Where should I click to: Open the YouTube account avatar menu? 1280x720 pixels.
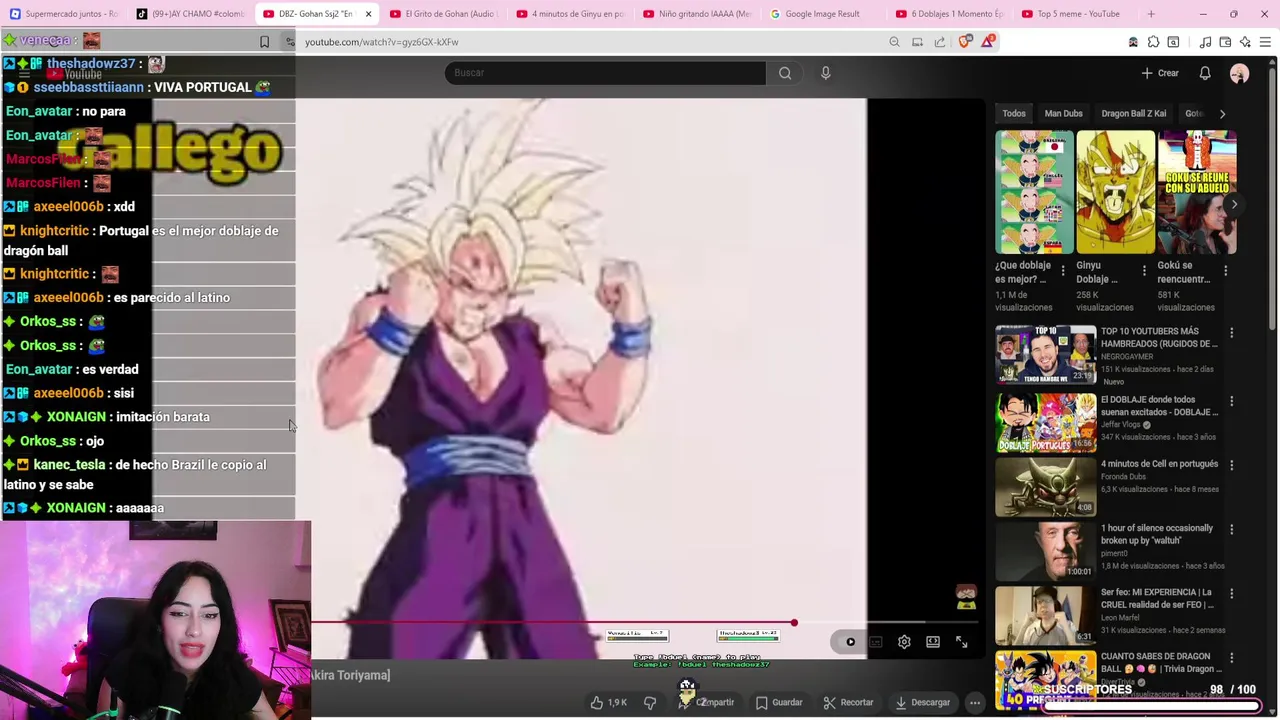coord(1239,73)
